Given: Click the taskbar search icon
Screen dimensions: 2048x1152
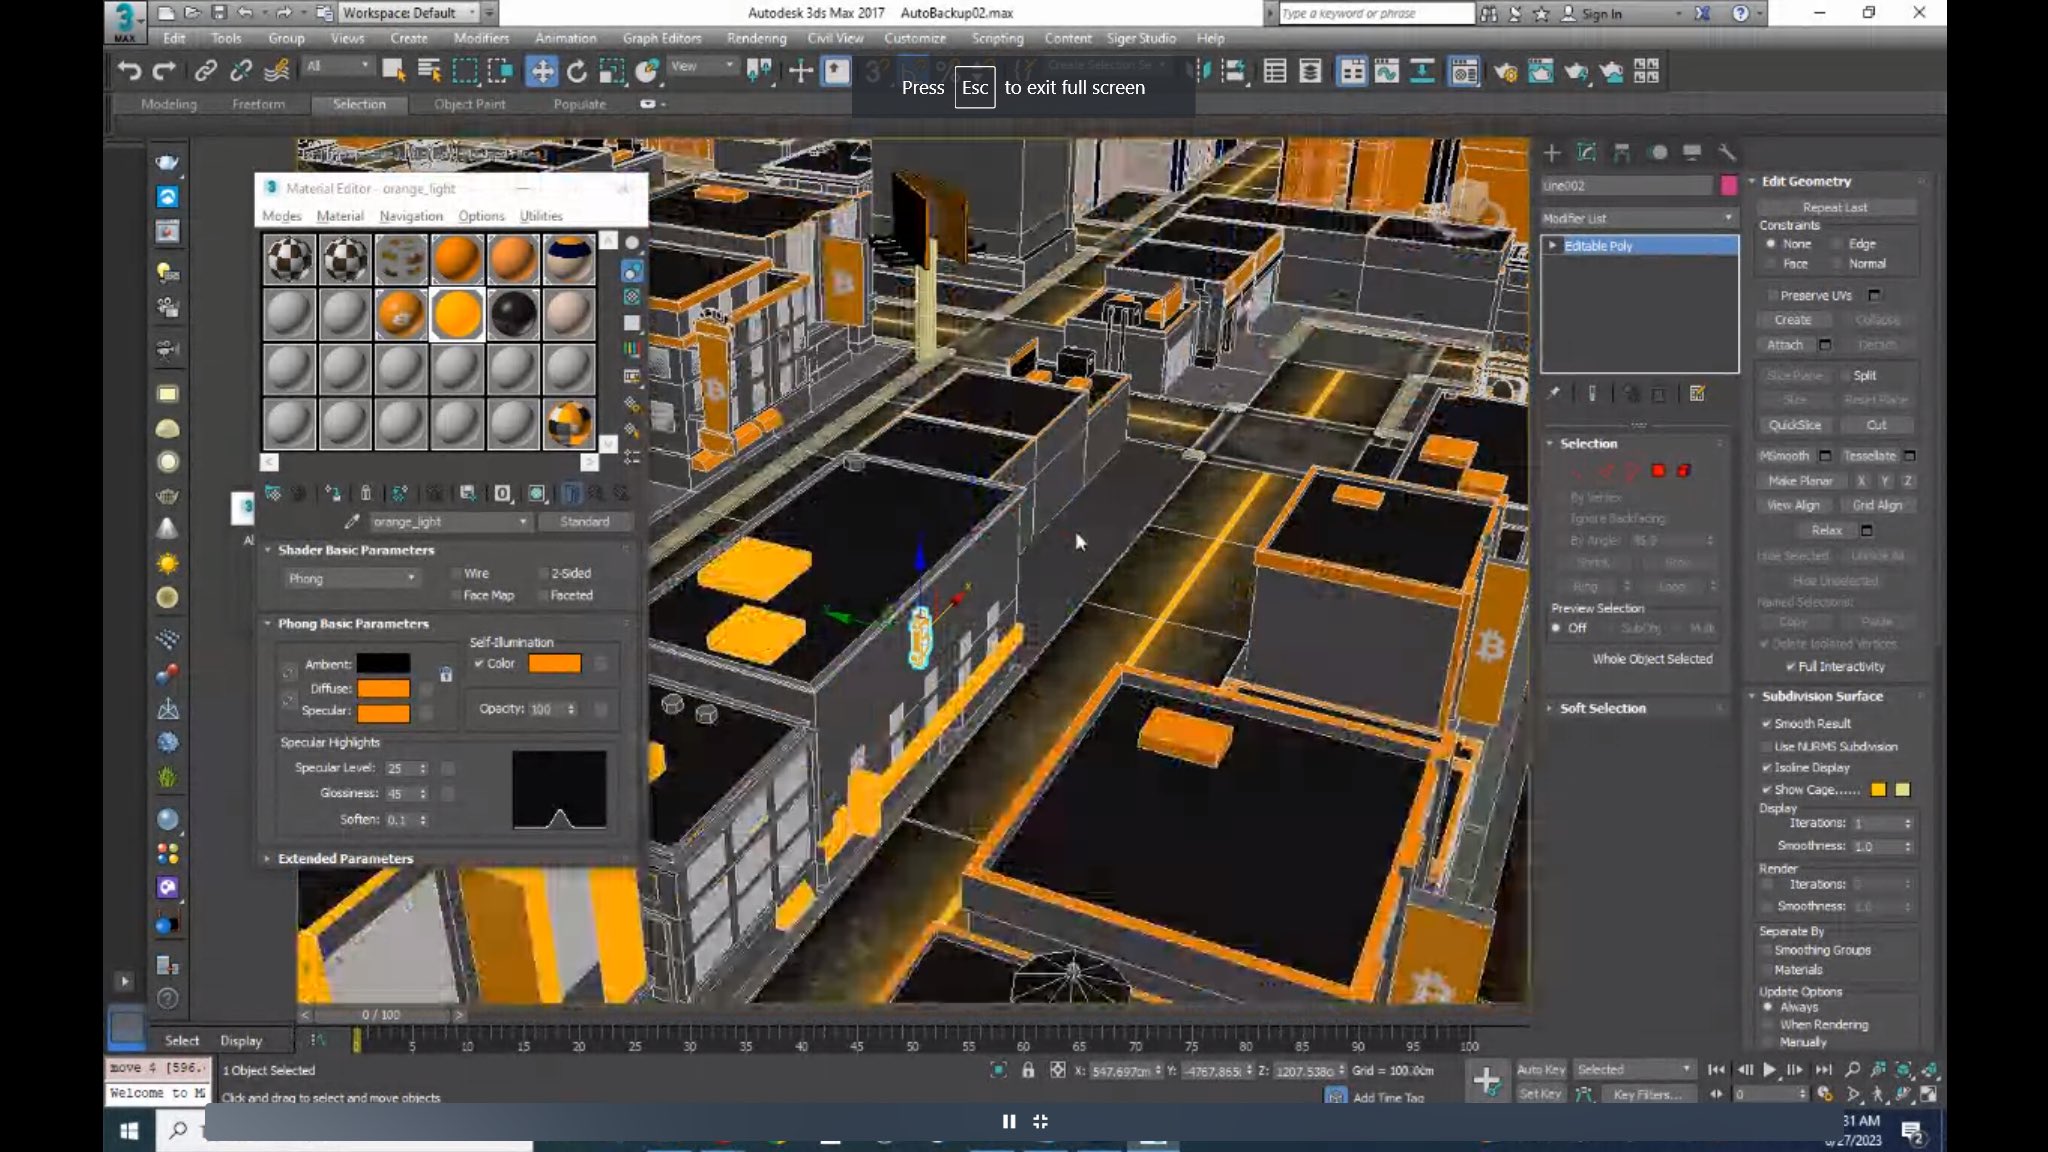Looking at the screenshot, I should pyautogui.click(x=178, y=1131).
